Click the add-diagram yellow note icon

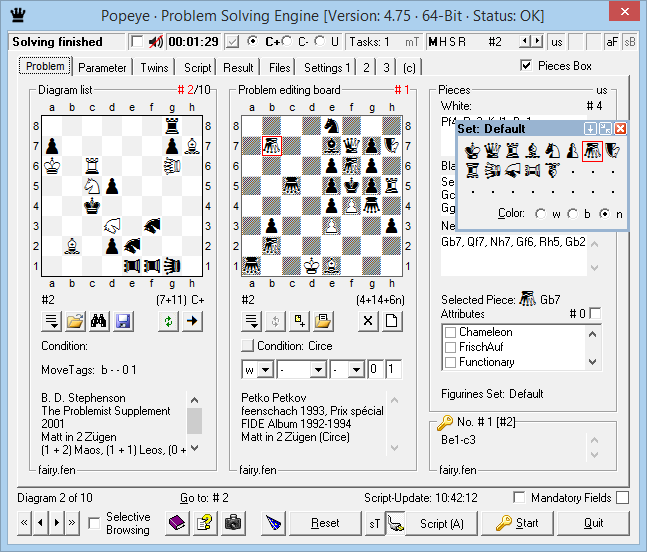pyautogui.click(x=300, y=321)
